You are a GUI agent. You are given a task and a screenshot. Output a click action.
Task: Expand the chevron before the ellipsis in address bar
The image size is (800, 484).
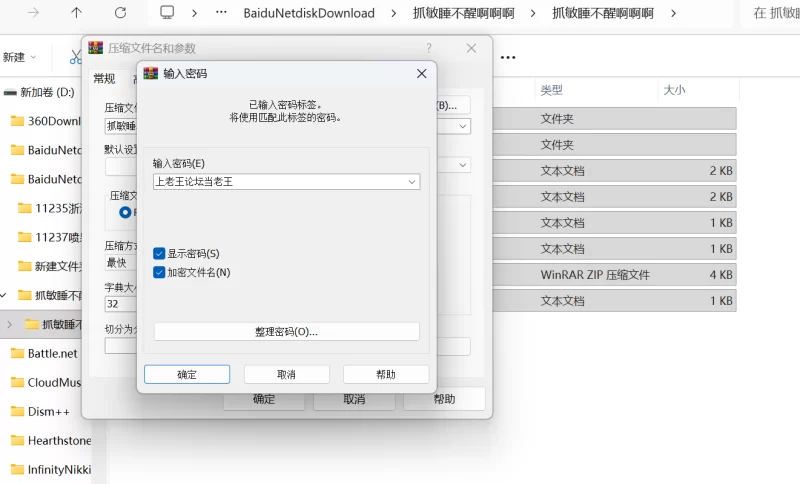pyautogui.click(x=194, y=13)
